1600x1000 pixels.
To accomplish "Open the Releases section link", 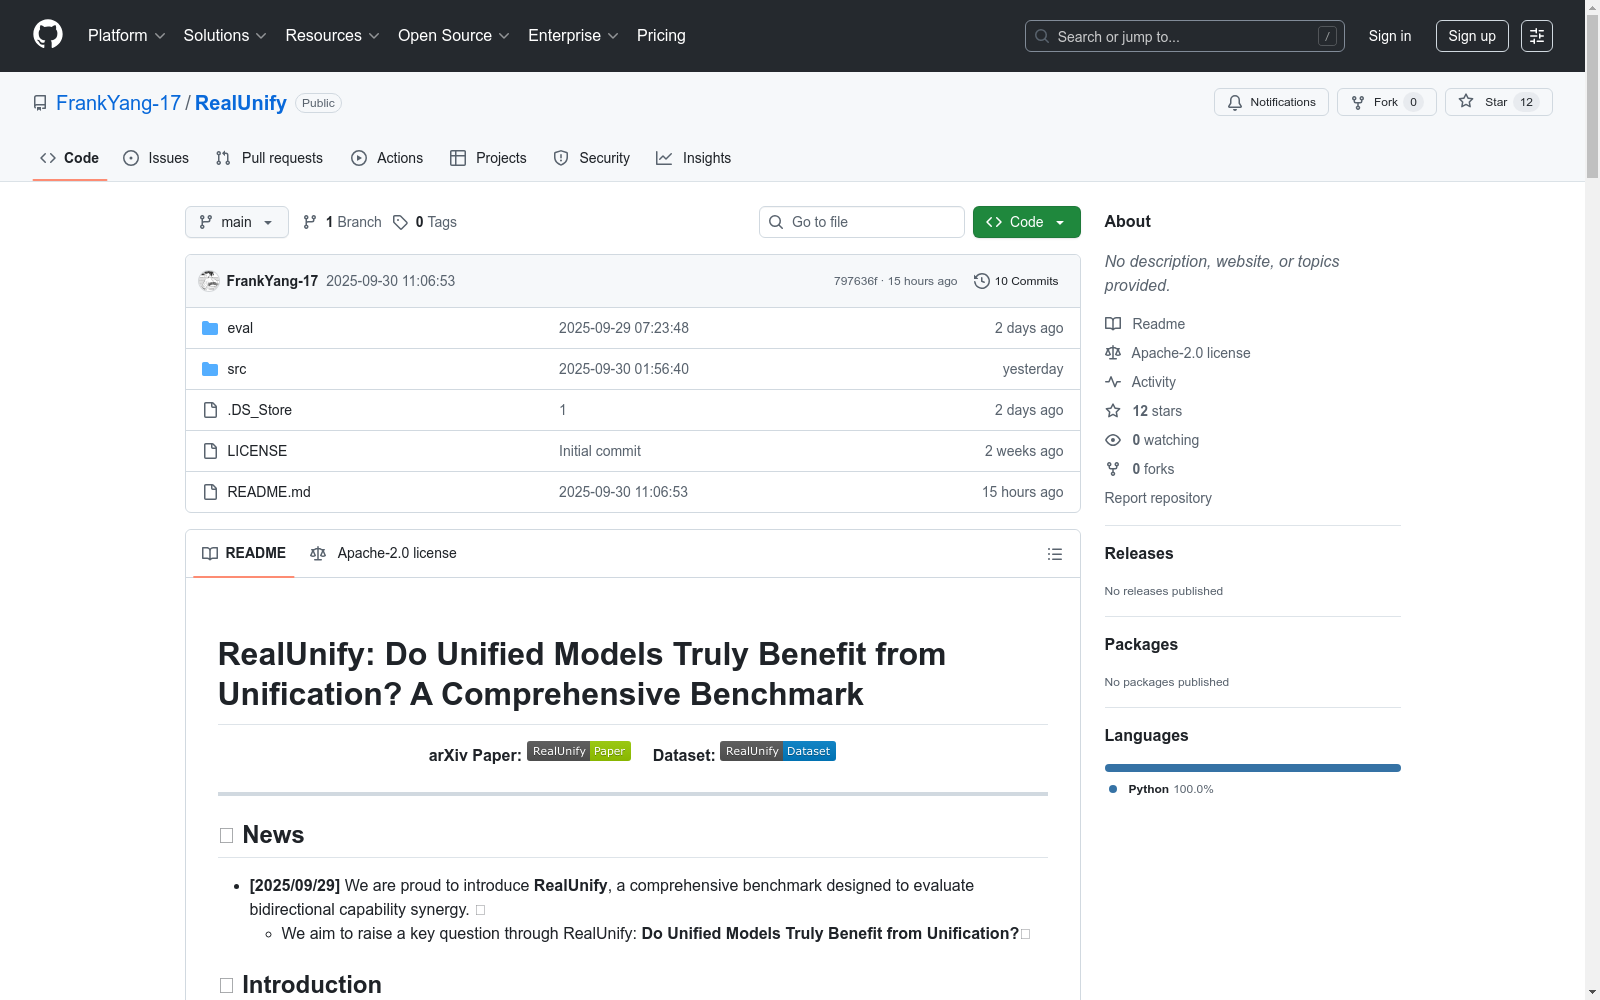I will 1139,554.
